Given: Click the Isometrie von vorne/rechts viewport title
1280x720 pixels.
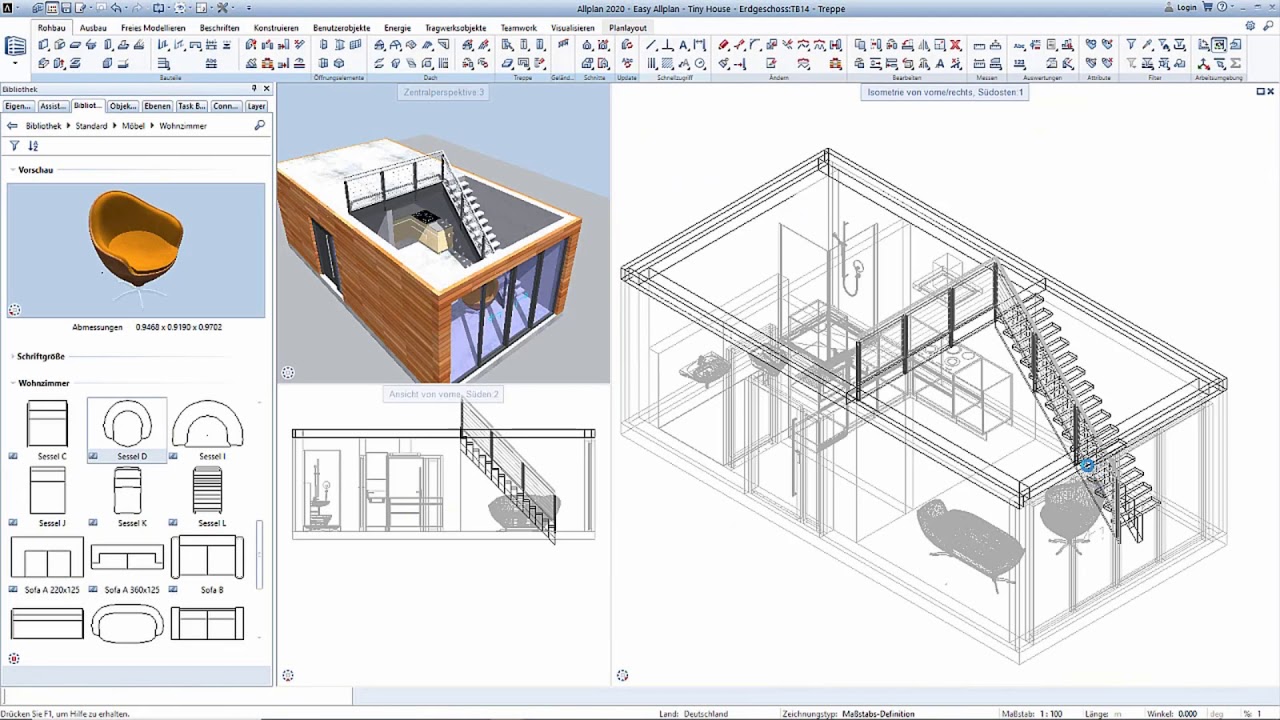Looking at the screenshot, I should (x=945, y=92).
